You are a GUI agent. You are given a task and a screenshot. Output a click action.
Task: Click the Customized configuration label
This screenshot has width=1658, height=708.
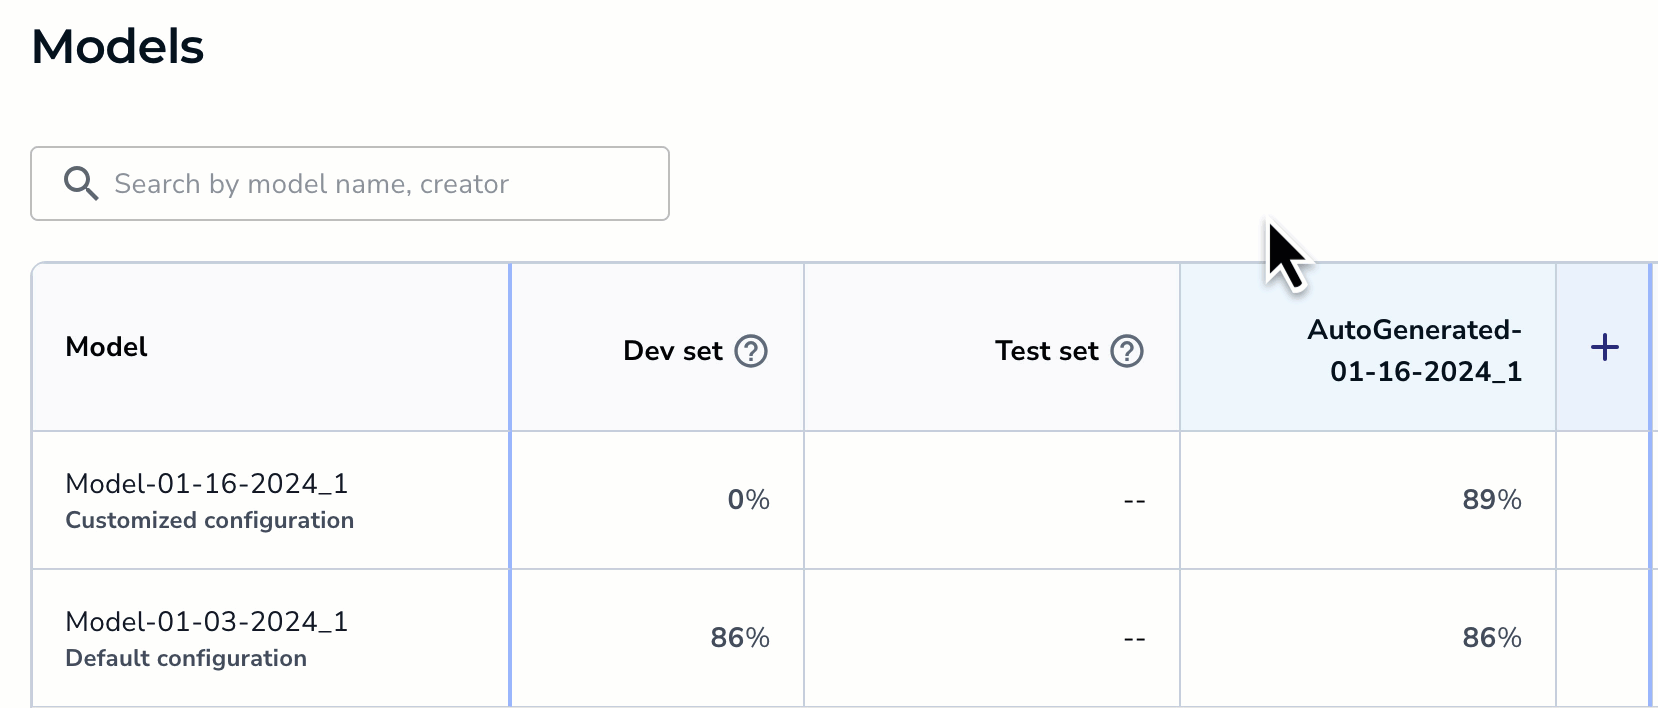(x=210, y=520)
